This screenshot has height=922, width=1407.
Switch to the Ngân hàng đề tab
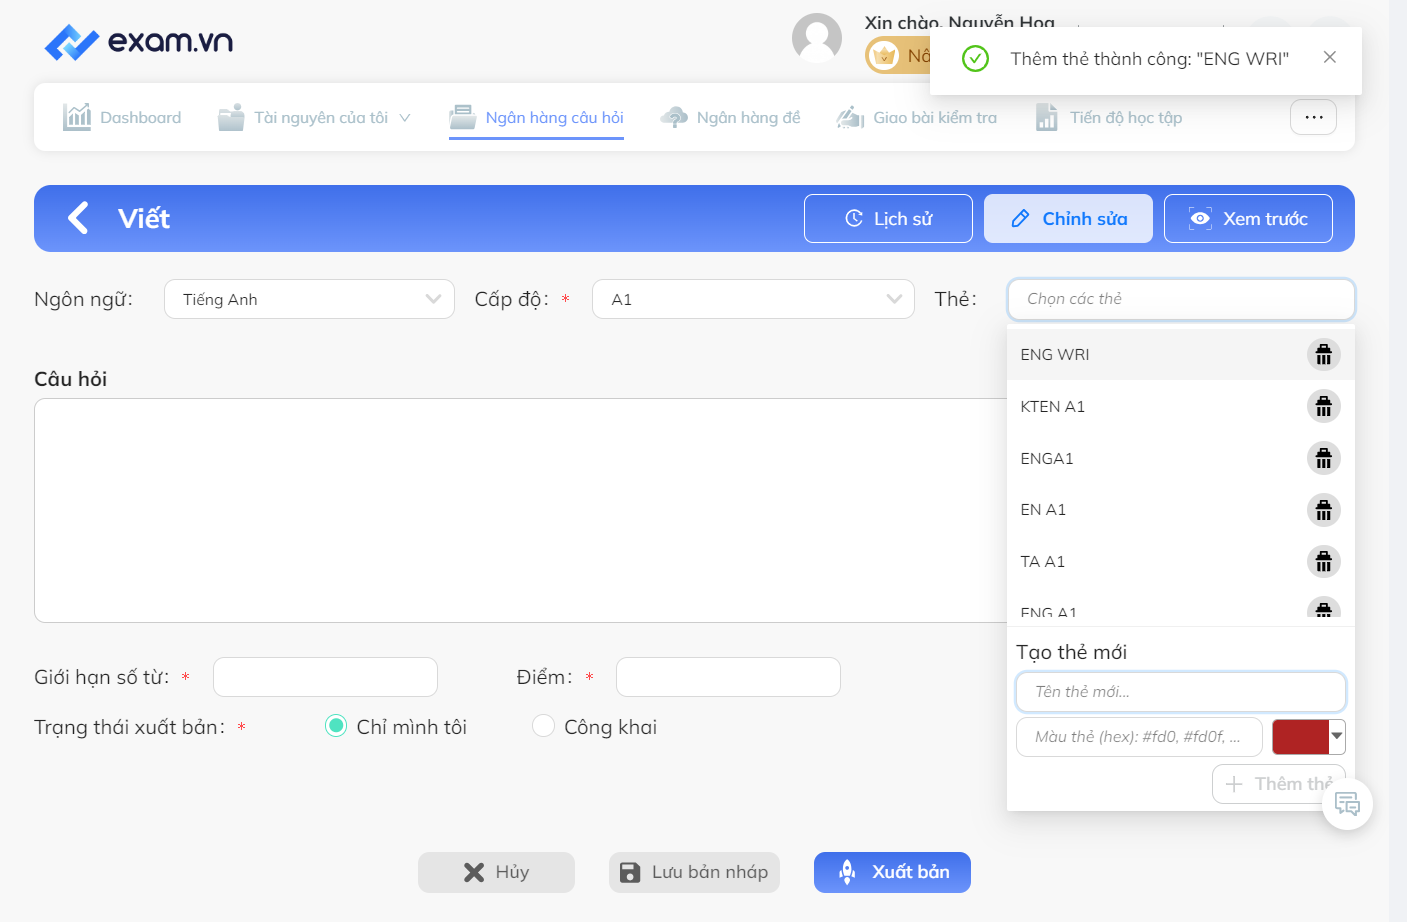click(x=730, y=117)
